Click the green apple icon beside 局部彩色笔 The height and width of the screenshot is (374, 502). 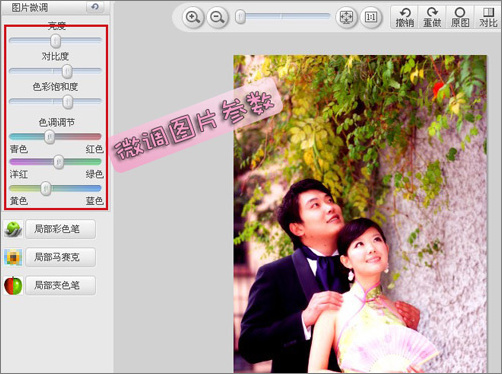pos(13,229)
